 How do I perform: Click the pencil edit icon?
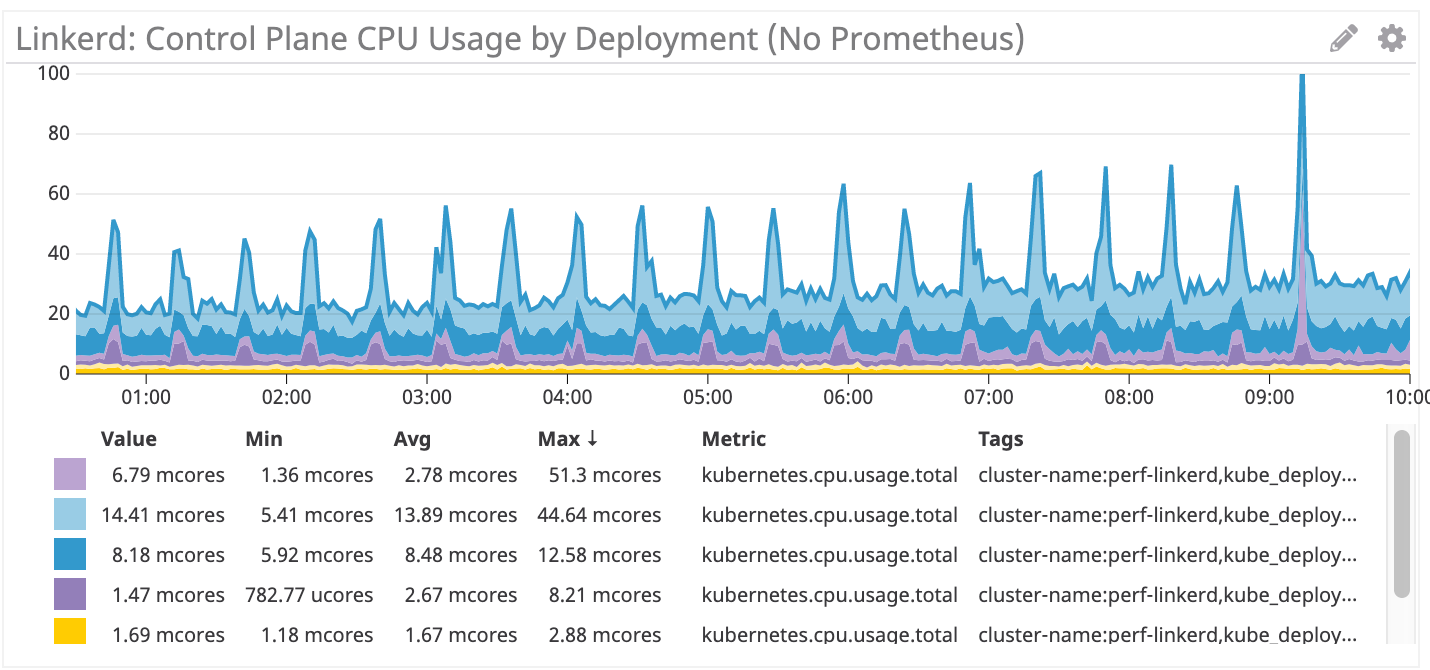1344,39
